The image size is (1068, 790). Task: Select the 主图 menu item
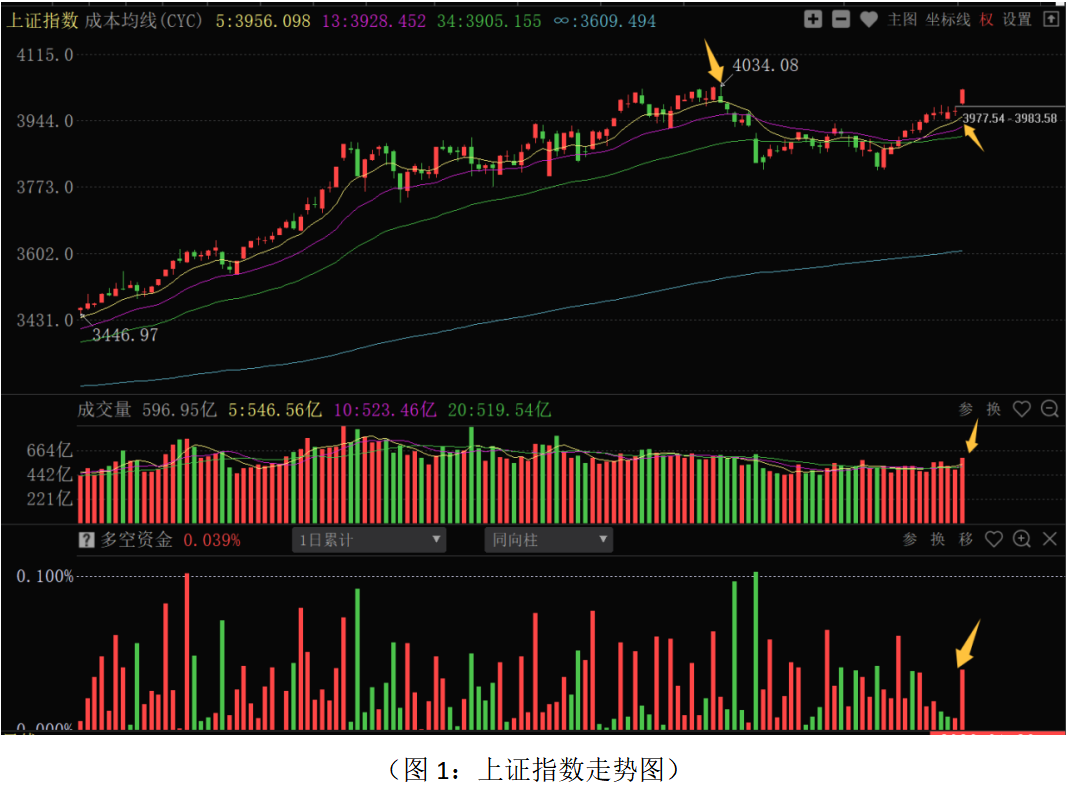902,19
